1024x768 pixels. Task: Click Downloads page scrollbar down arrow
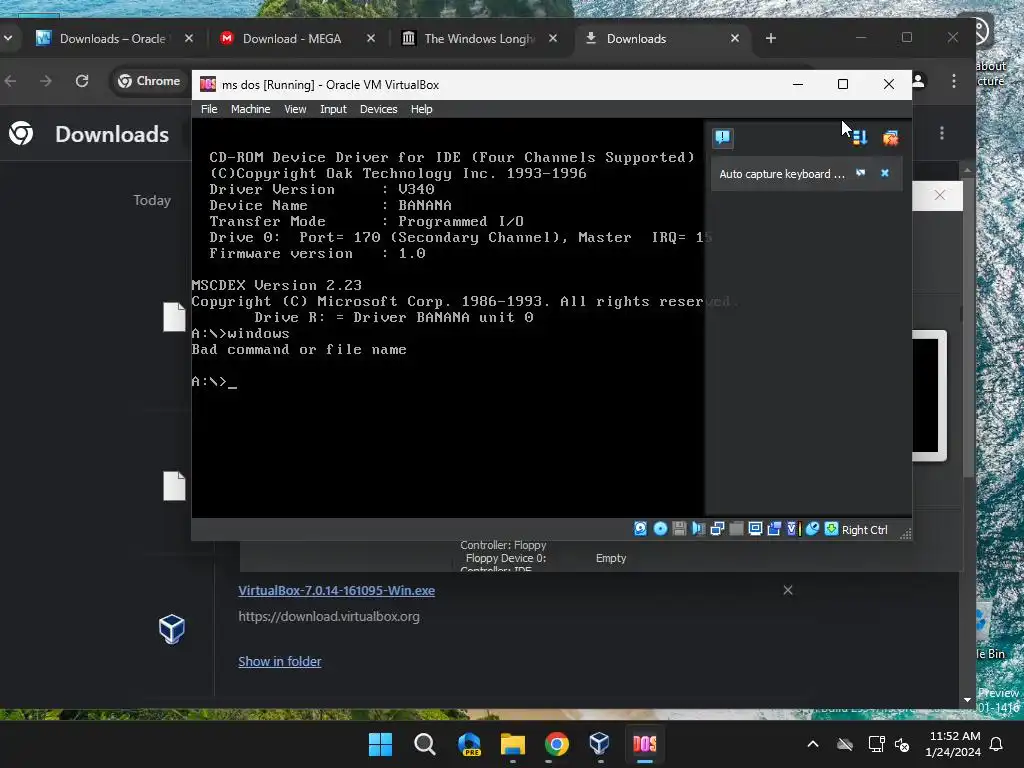[967, 699]
